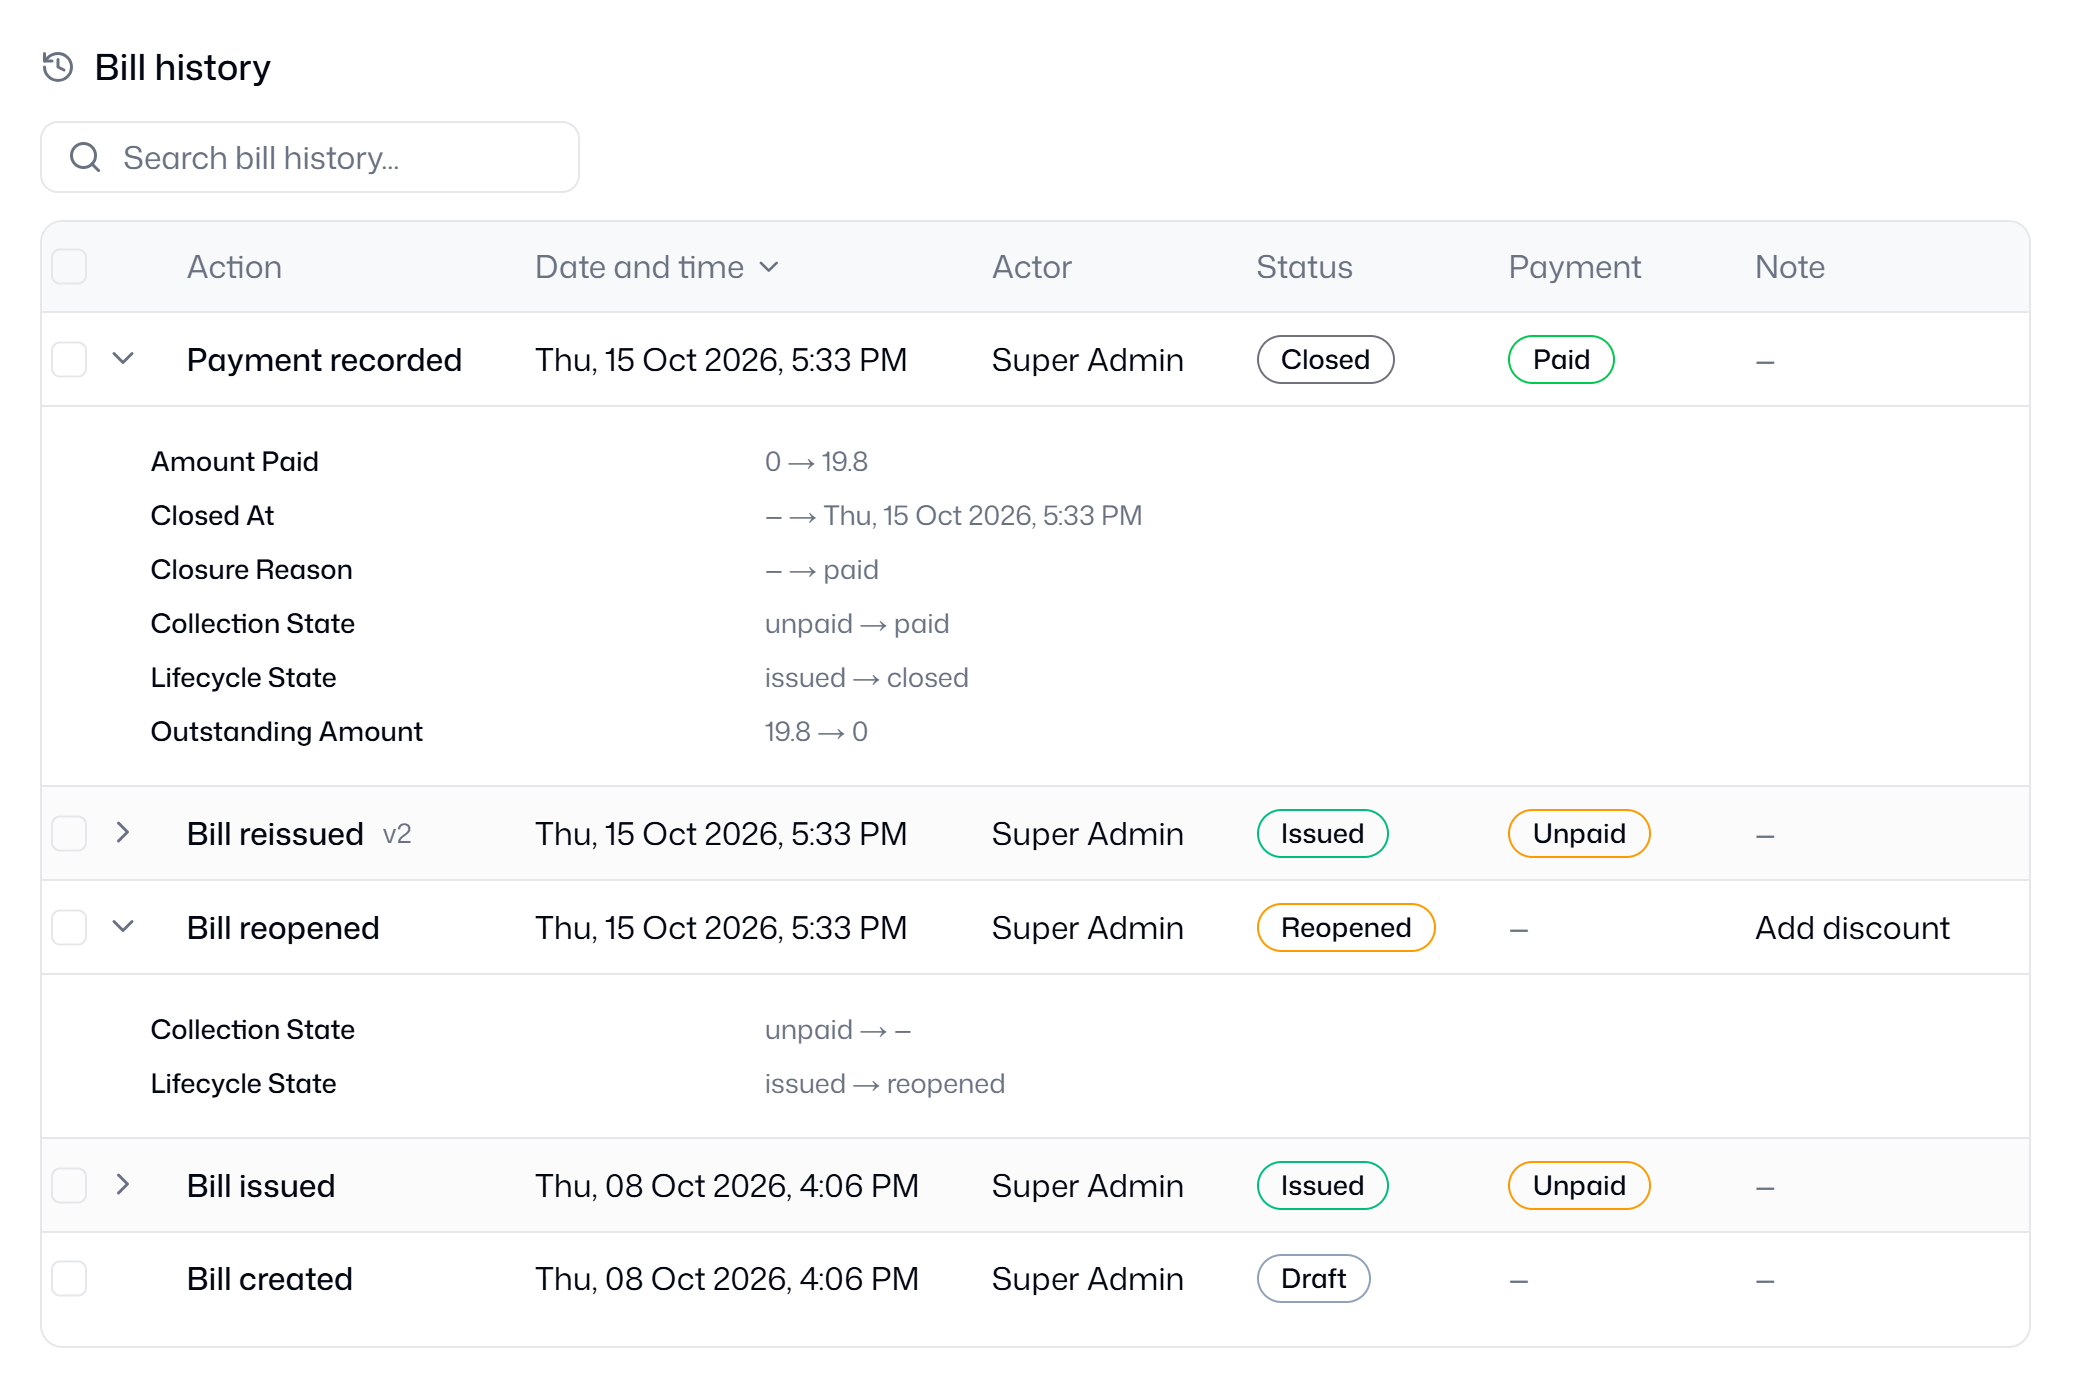Image resolution: width=2073 pixels, height=1396 pixels.
Task: Click the — → paid closure value
Action: click(x=821, y=569)
